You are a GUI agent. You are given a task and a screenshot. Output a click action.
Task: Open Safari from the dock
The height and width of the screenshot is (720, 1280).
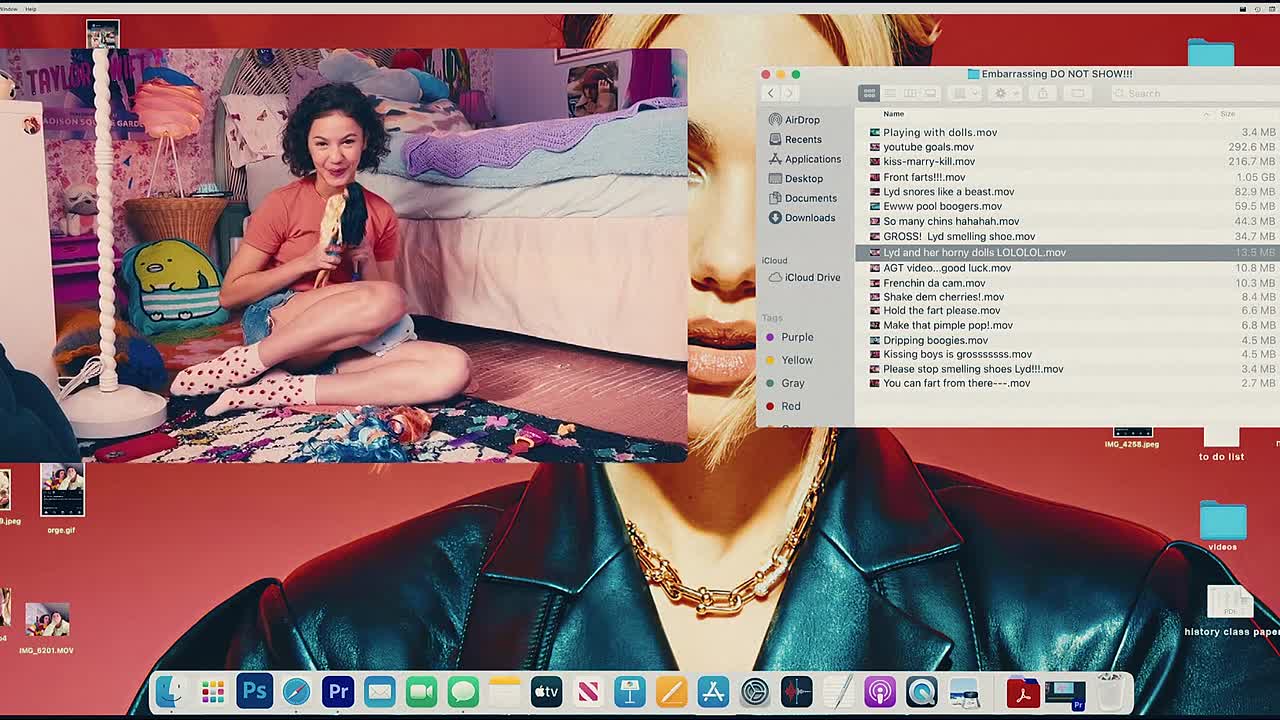tap(296, 691)
